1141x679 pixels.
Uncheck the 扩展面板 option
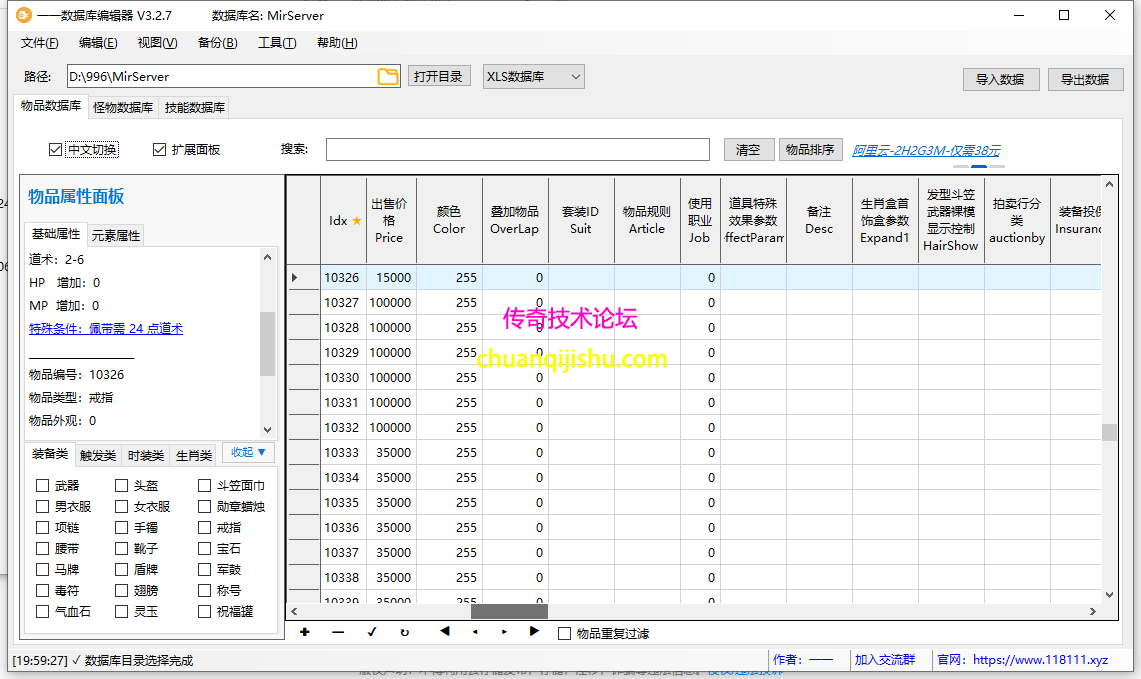(159, 149)
